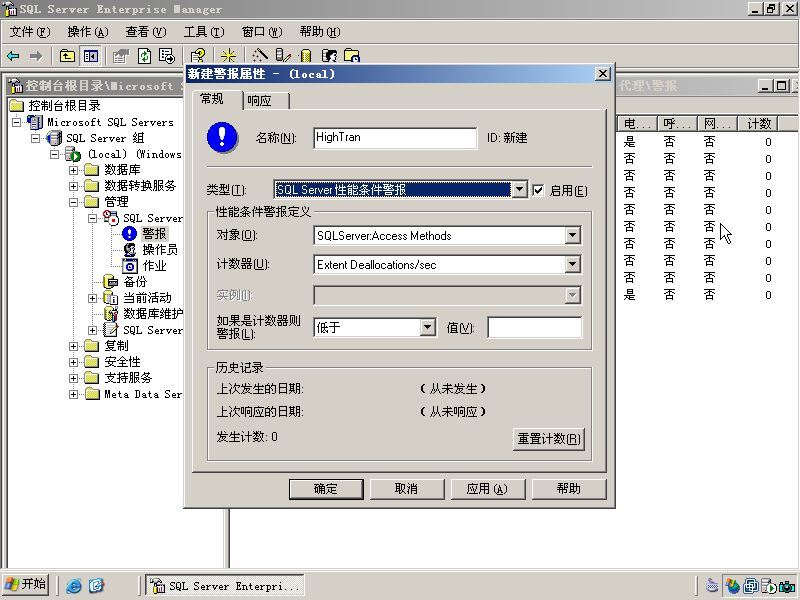Open the 计数器 counter dropdown

point(572,264)
